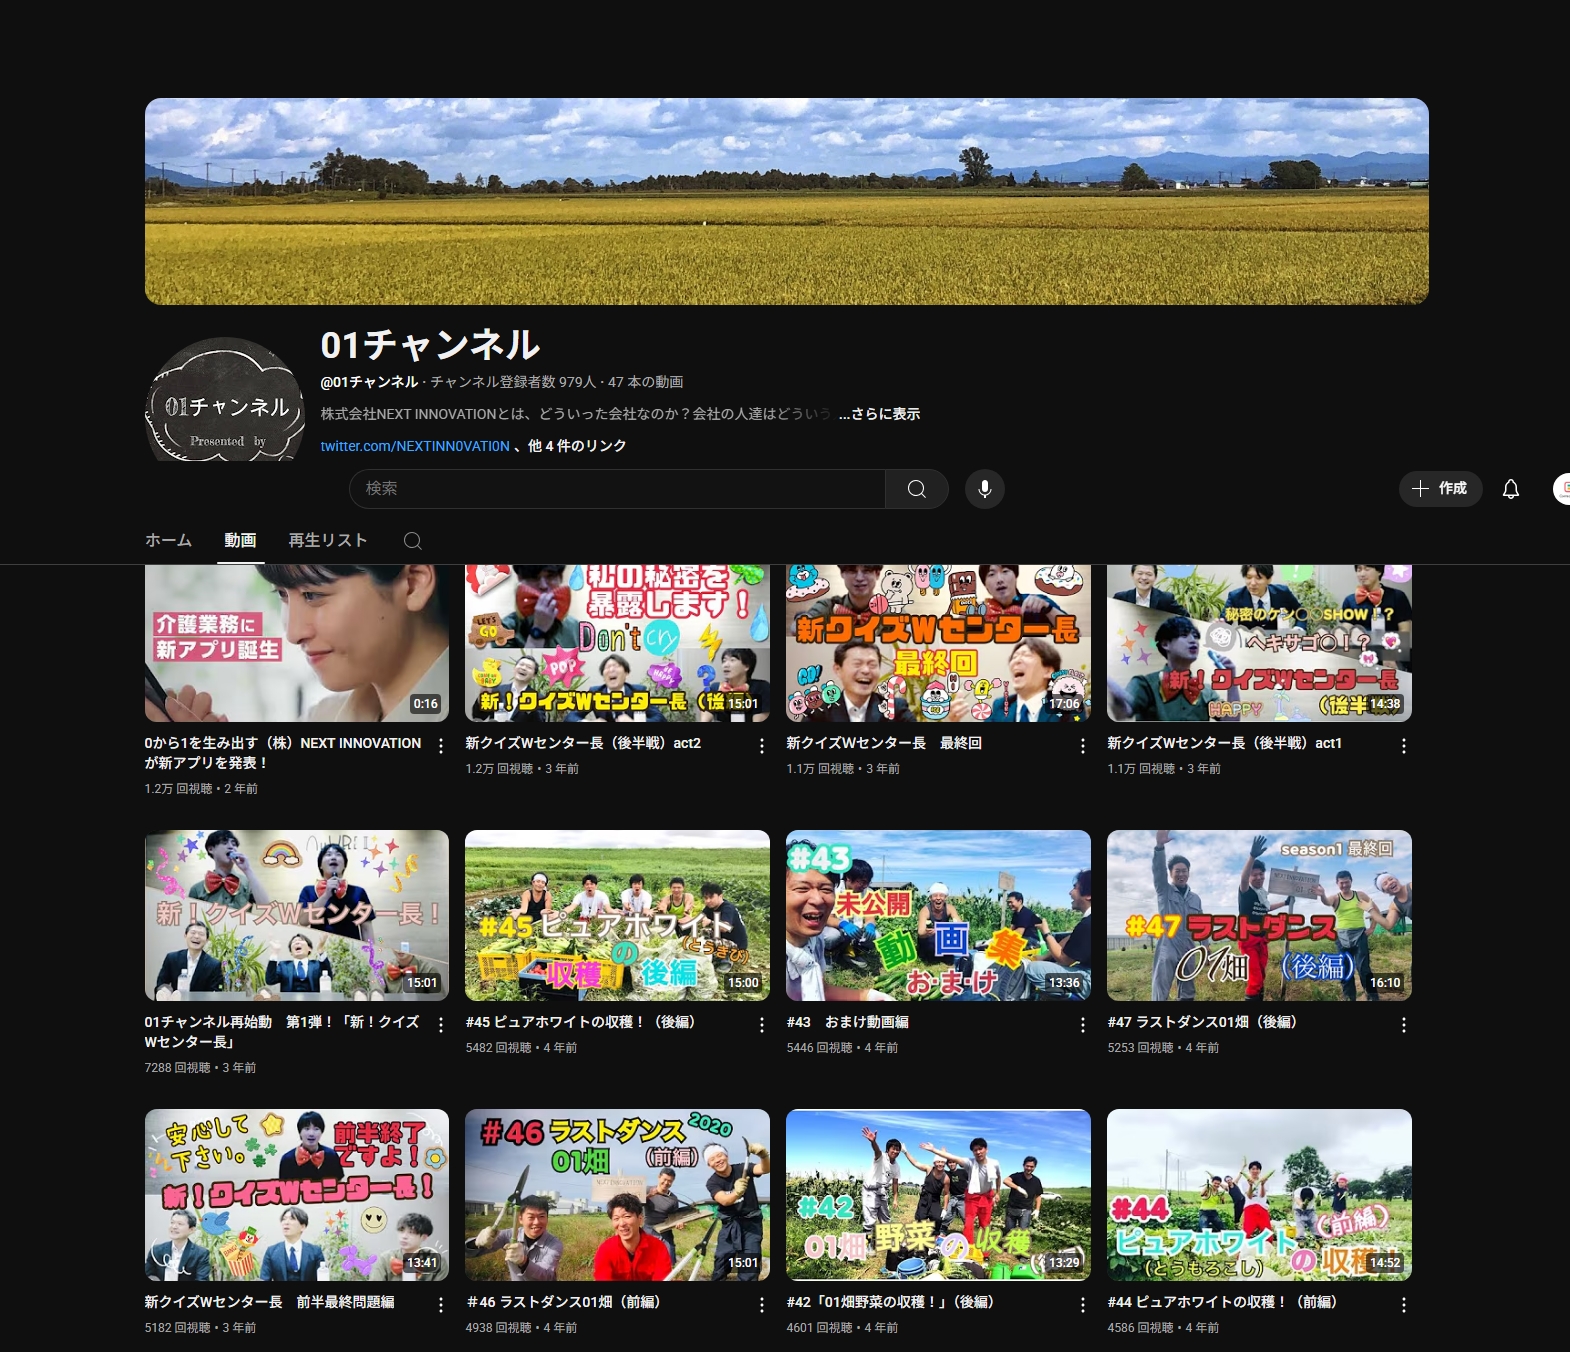This screenshot has width=1570, height=1352.
Task: Click the search magnifier button
Action: (916, 489)
